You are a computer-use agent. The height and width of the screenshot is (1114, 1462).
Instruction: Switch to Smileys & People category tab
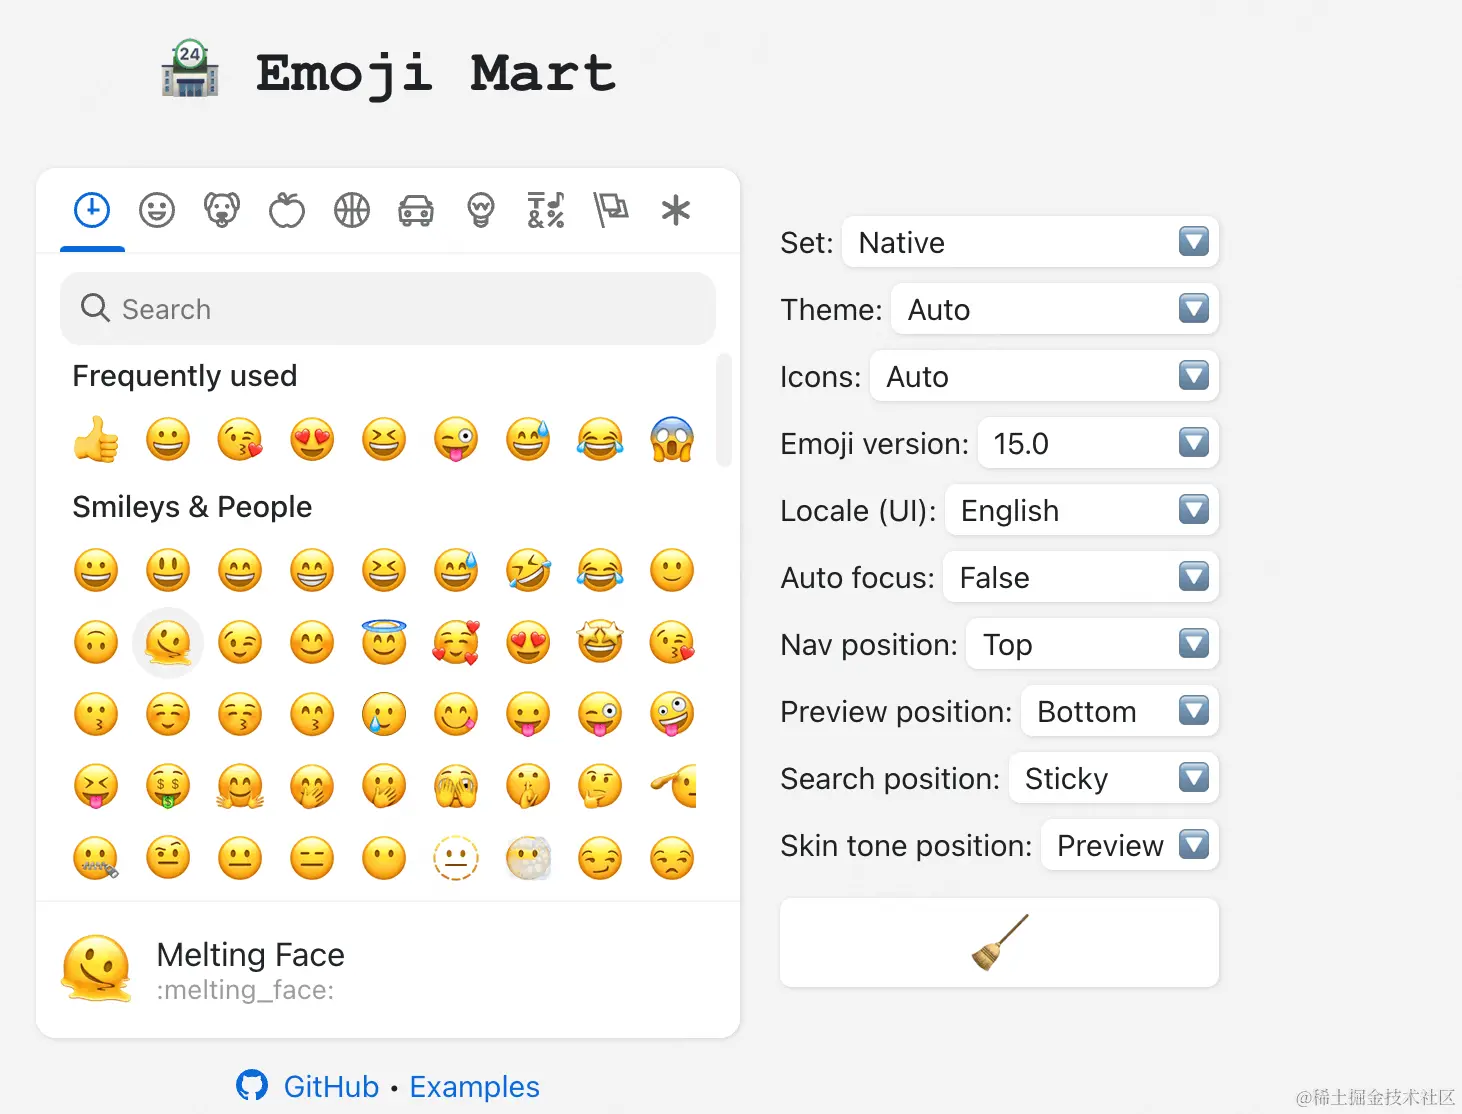pyautogui.click(x=157, y=210)
